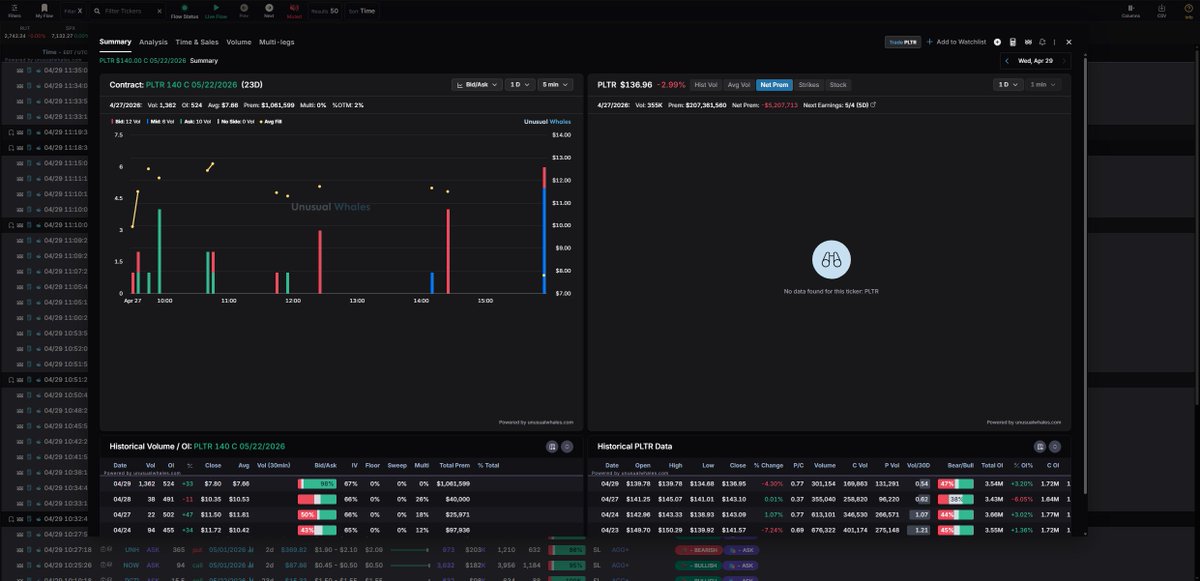Click table view icon in Historical Volume / OI

552,446
